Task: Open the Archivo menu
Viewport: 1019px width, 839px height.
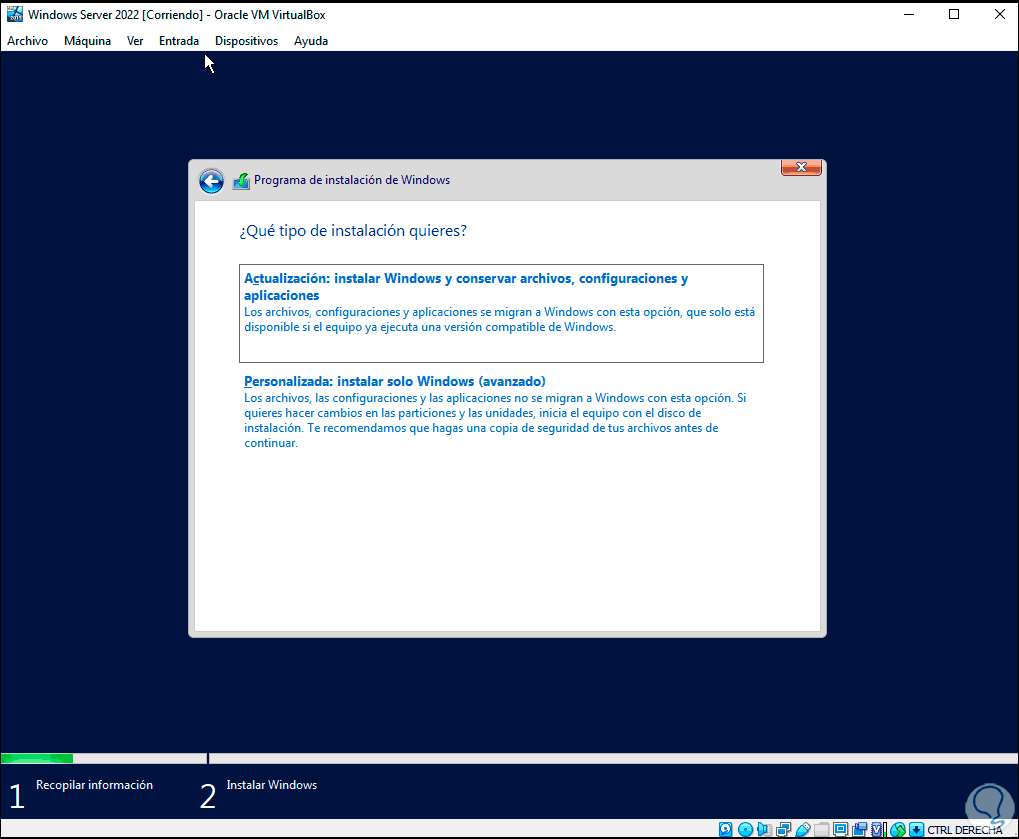Action: 27,41
